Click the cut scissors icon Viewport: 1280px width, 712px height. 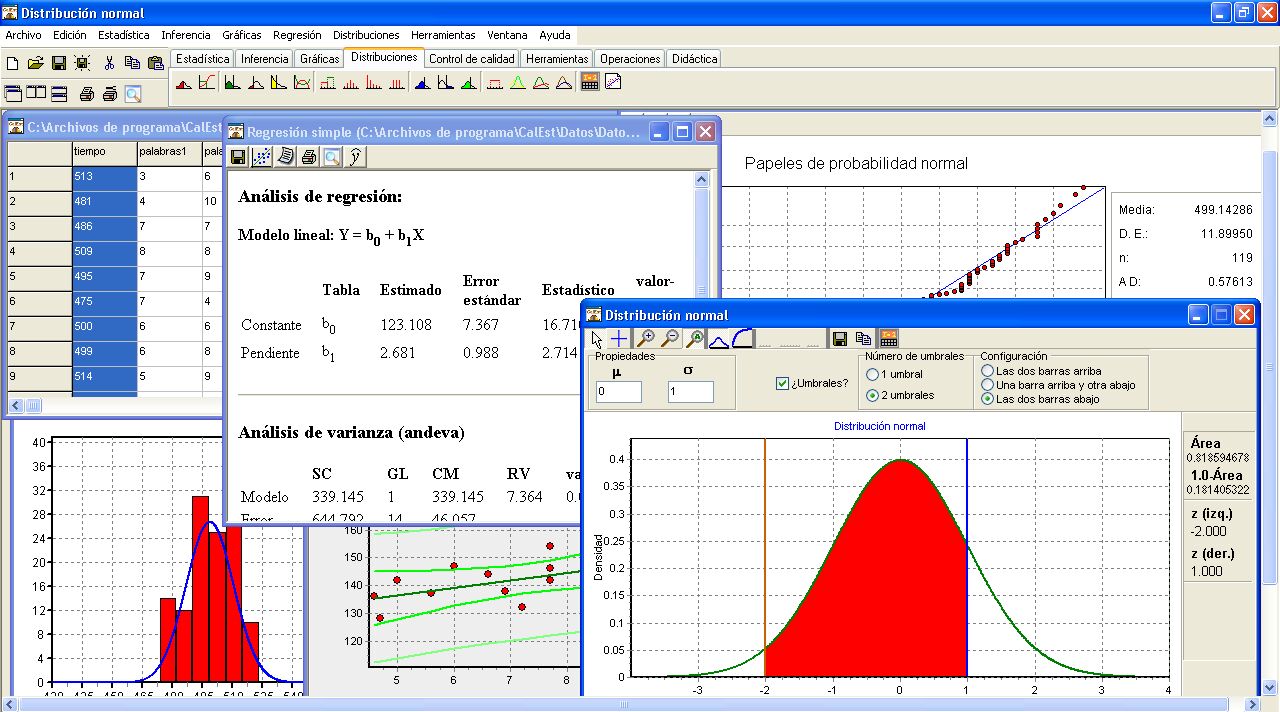click(109, 63)
